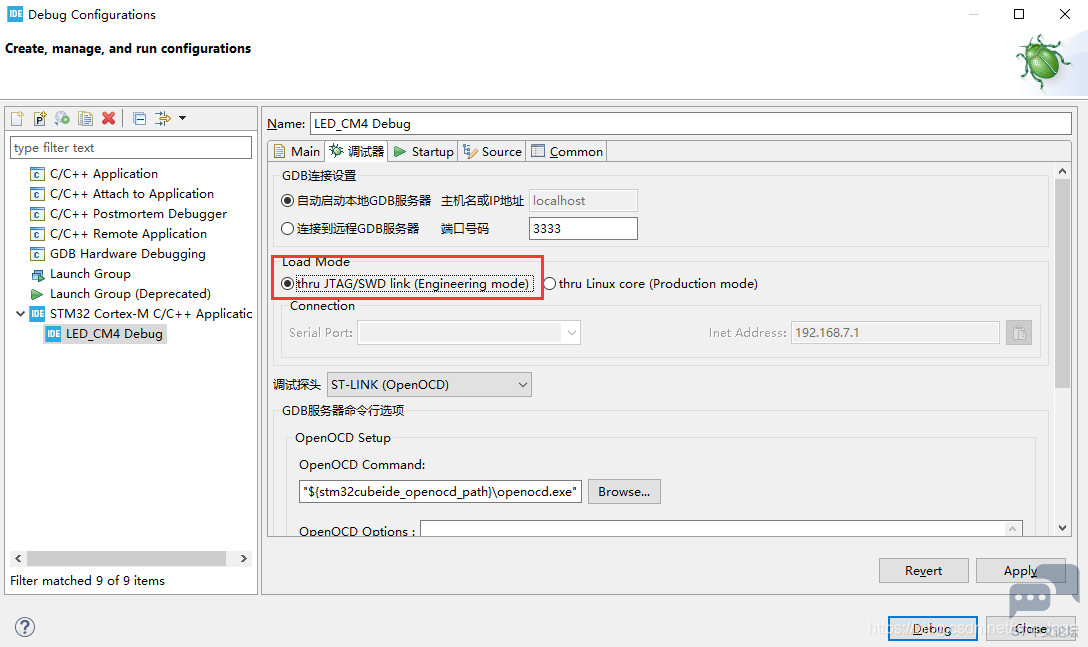The height and width of the screenshot is (647, 1088).
Task: Click the New launch configuration icon
Action: click(x=17, y=119)
